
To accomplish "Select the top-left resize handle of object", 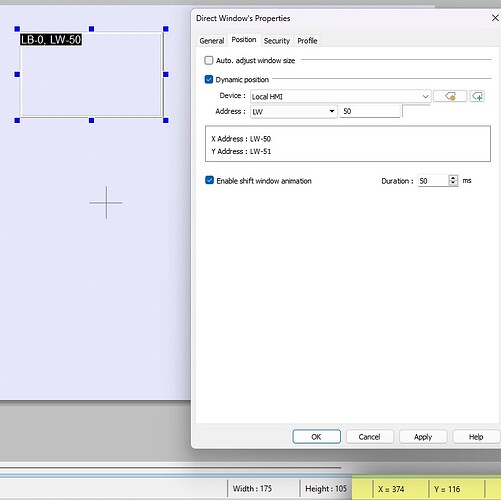I will pos(17,29).
